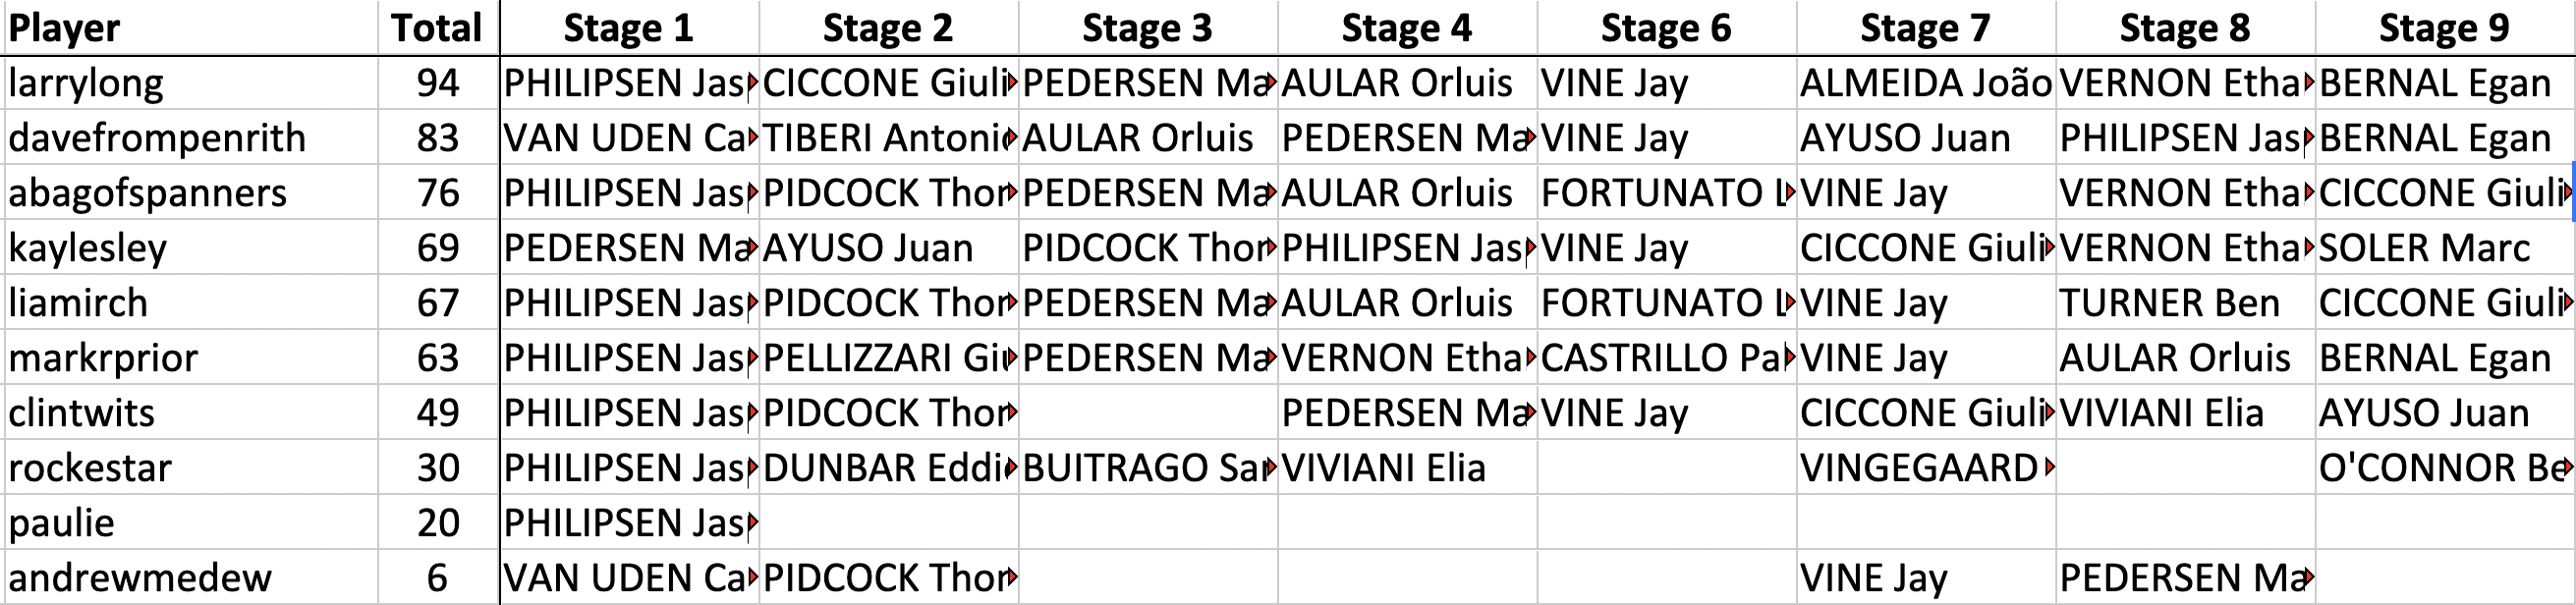Click the ALMEIDA João cell in Stage 7
Screen dimensions: 2576x605
pyautogui.click(x=1925, y=83)
